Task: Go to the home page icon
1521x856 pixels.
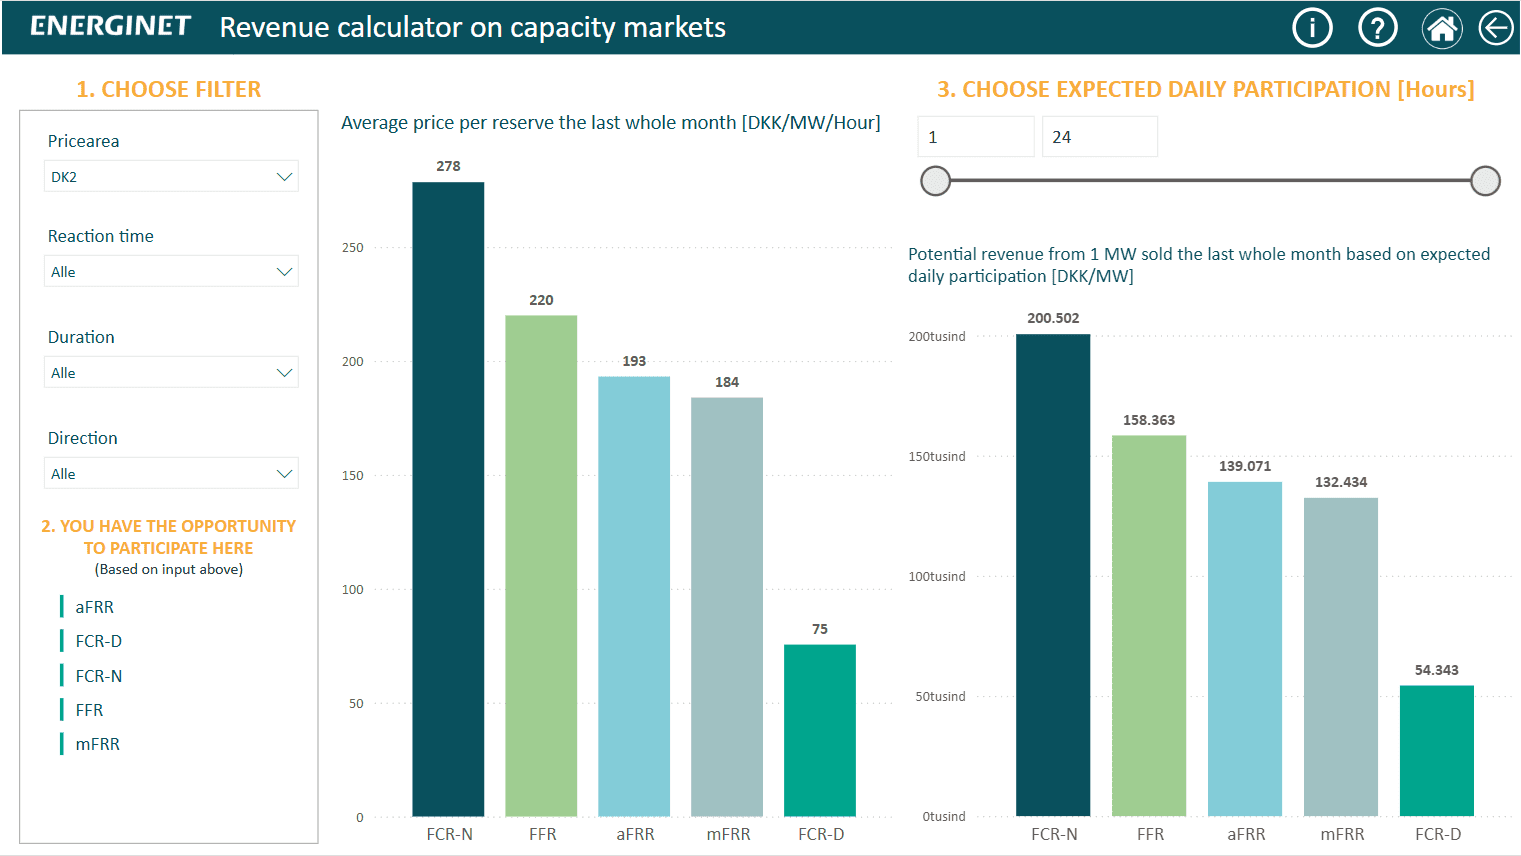Action: pos(1441,28)
